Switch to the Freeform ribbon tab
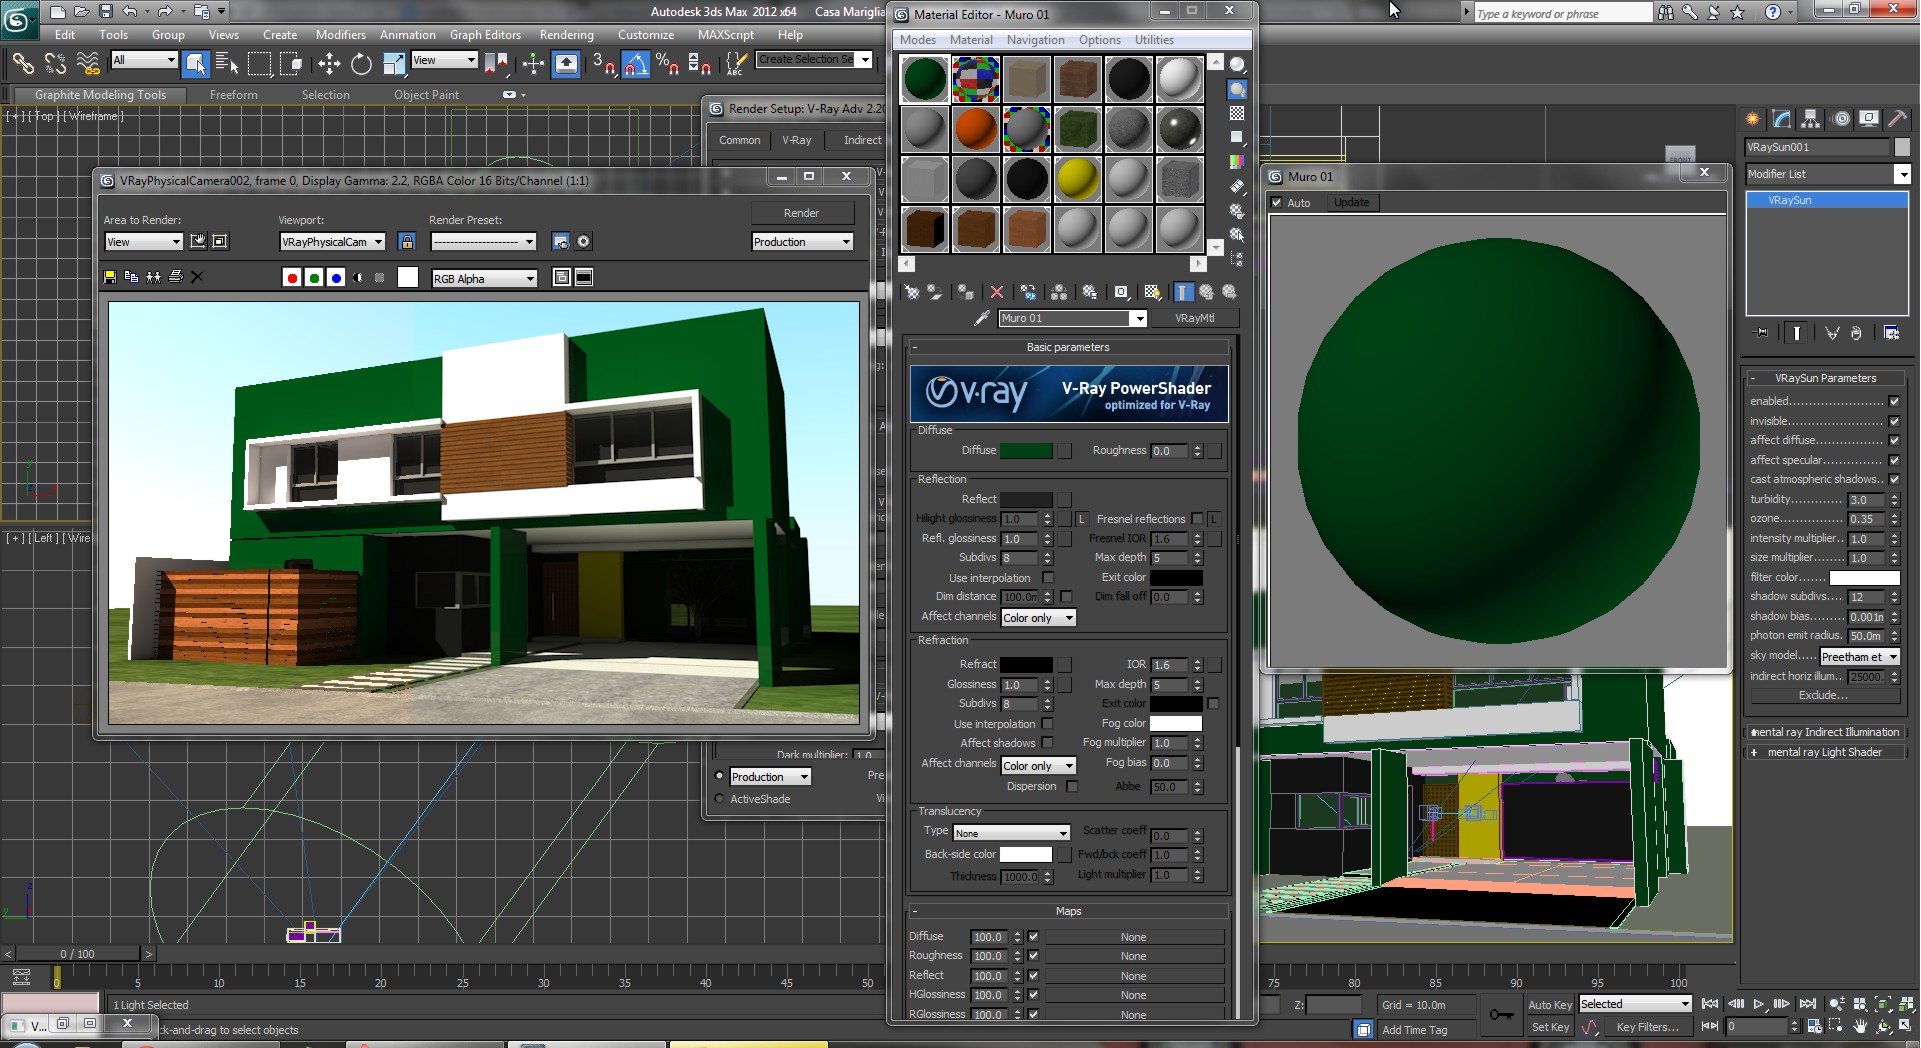Viewport: 1921px width, 1048px height. [x=234, y=95]
